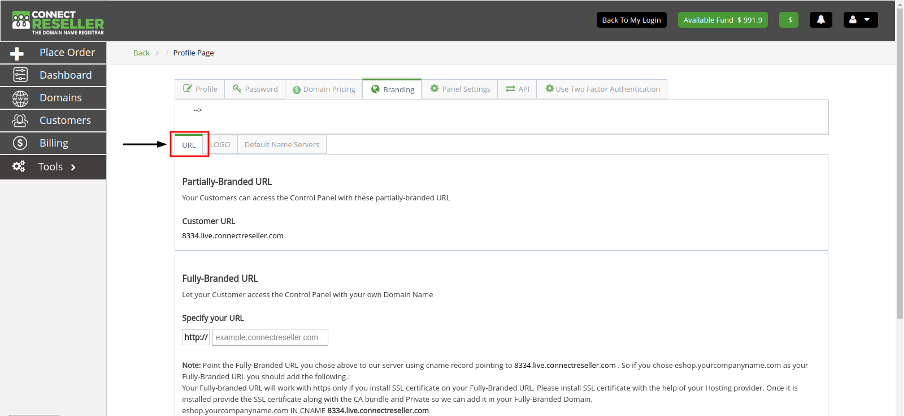Open the Place Order menu item
904x416 pixels.
[53, 53]
